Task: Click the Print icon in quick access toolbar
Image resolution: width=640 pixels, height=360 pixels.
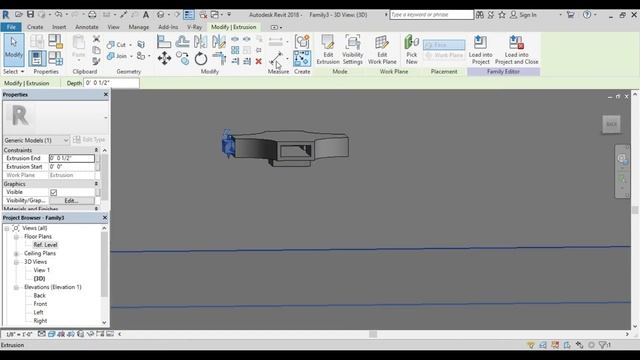Action: click(92, 15)
